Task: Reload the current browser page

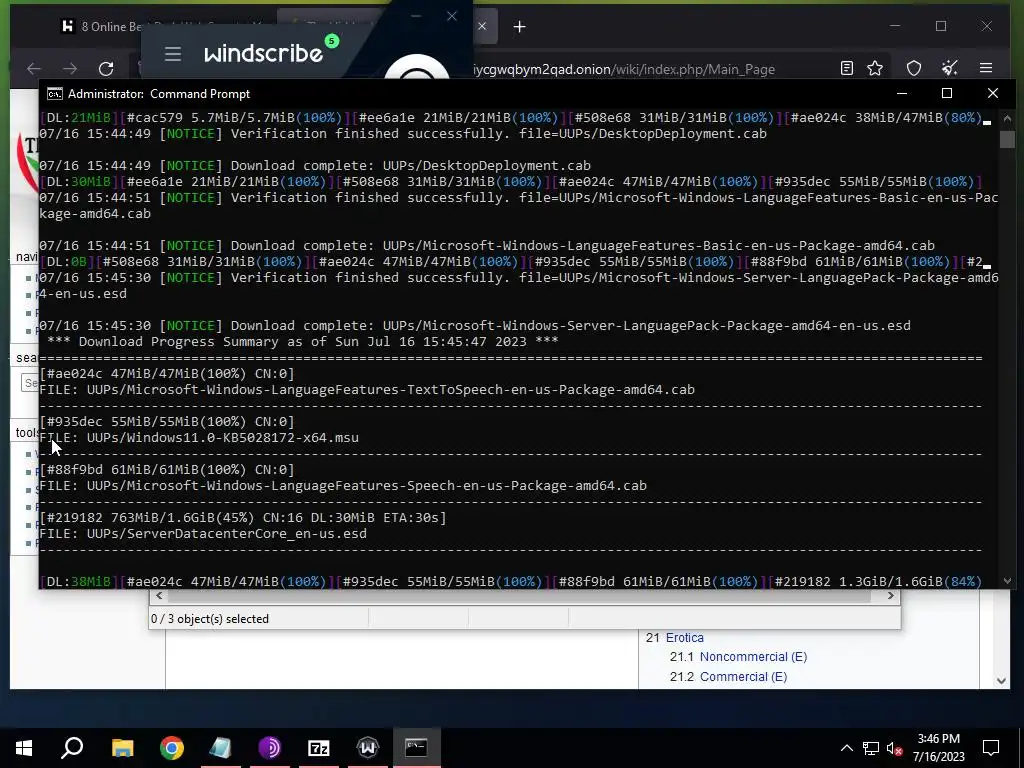Action: pos(106,69)
